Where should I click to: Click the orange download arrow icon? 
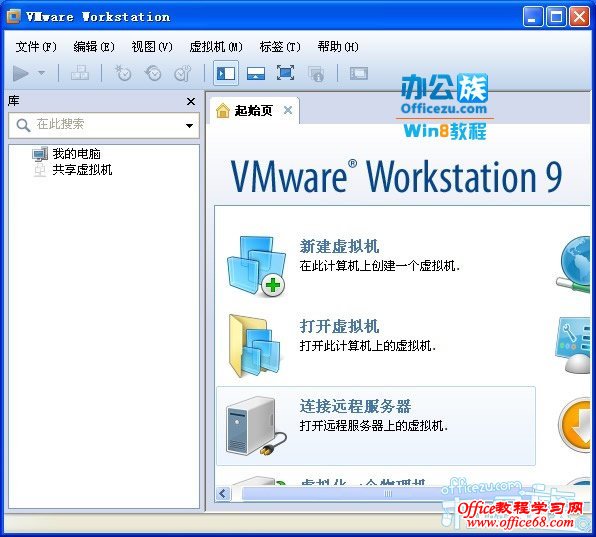[575, 425]
